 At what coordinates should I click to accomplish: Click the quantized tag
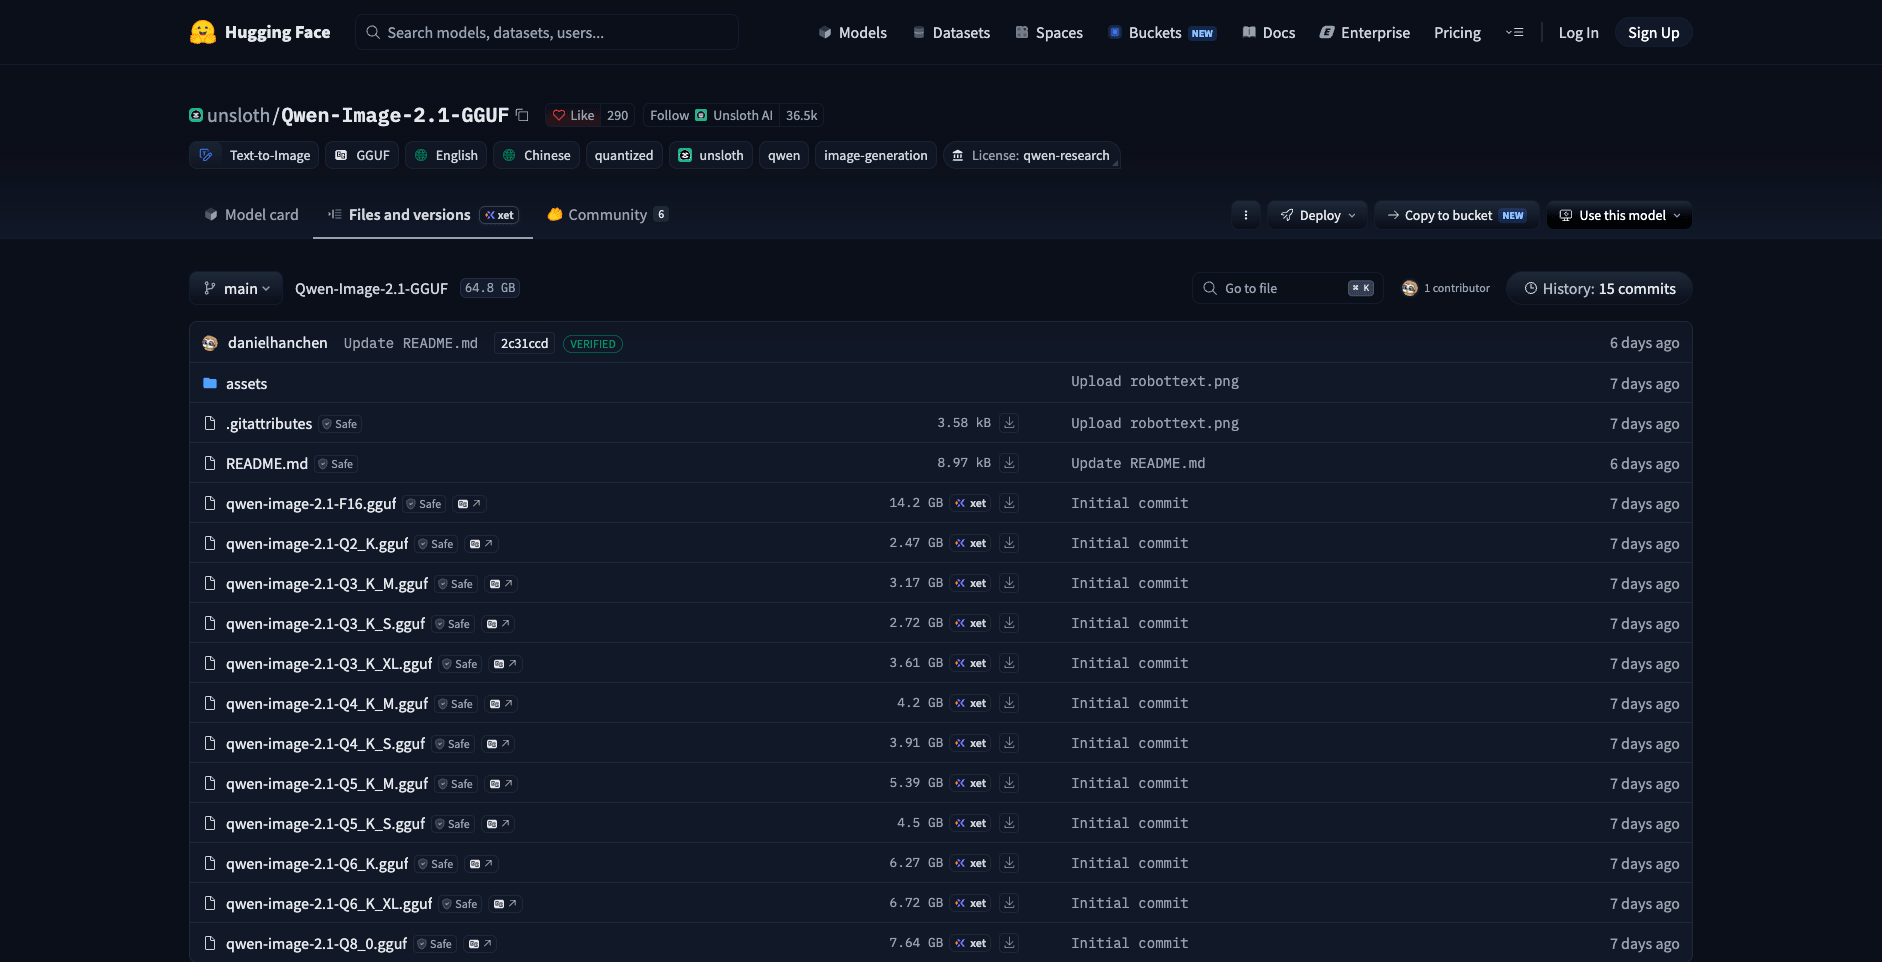(624, 155)
